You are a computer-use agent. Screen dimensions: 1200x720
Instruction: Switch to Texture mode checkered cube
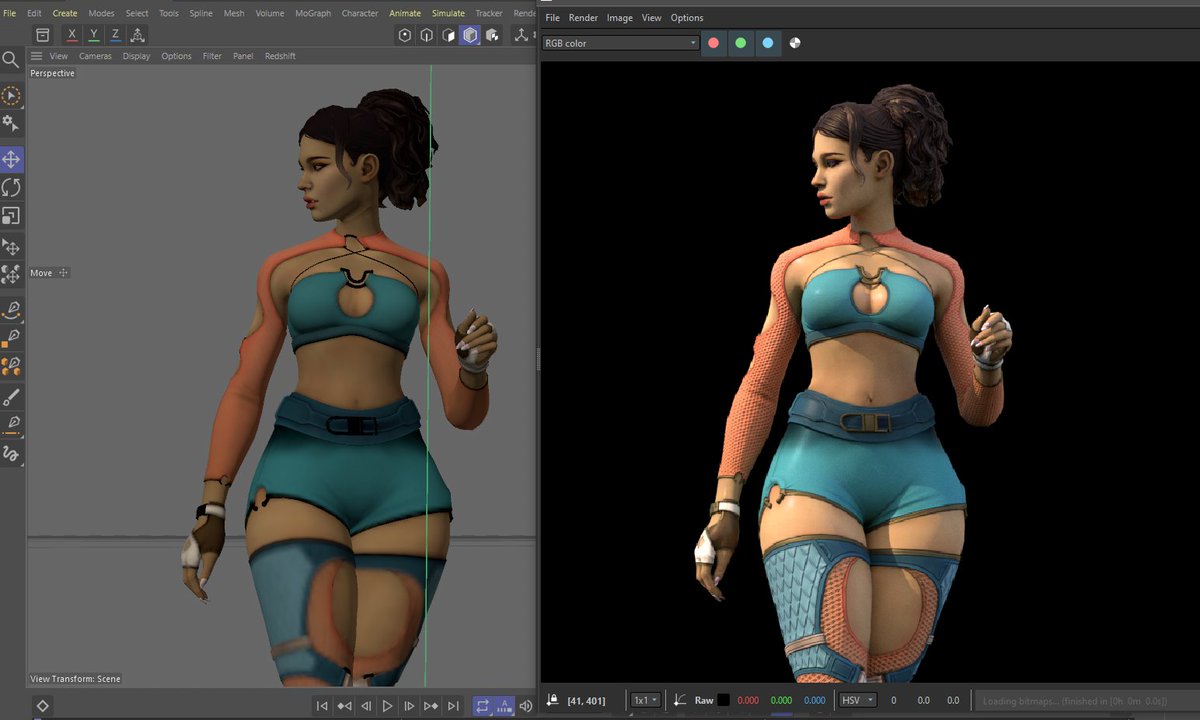(493, 35)
